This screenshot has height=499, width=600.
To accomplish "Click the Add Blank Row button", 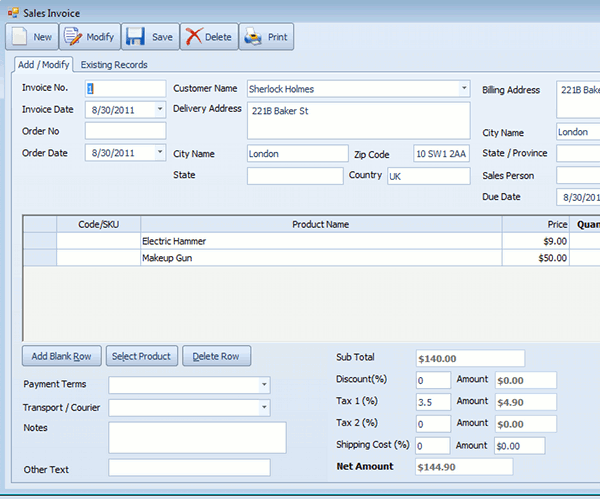I will tap(62, 356).
